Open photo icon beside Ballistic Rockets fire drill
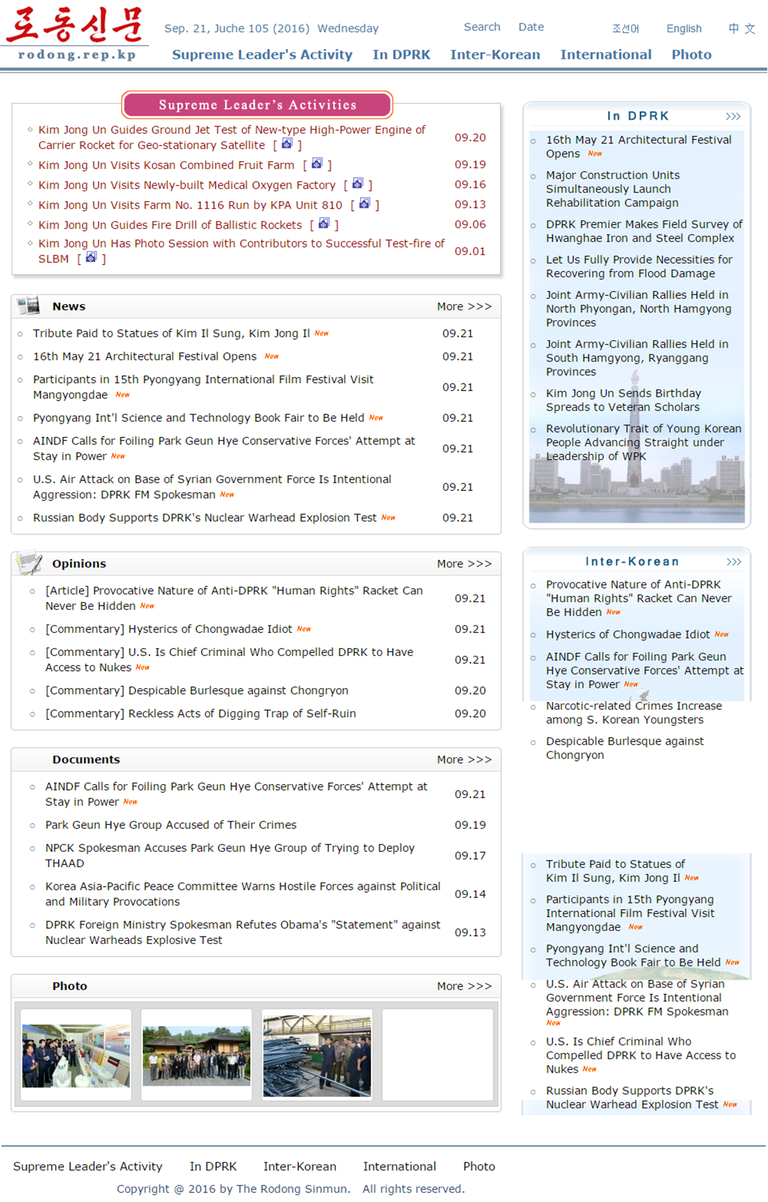The image size is (768, 1202). (x=324, y=224)
